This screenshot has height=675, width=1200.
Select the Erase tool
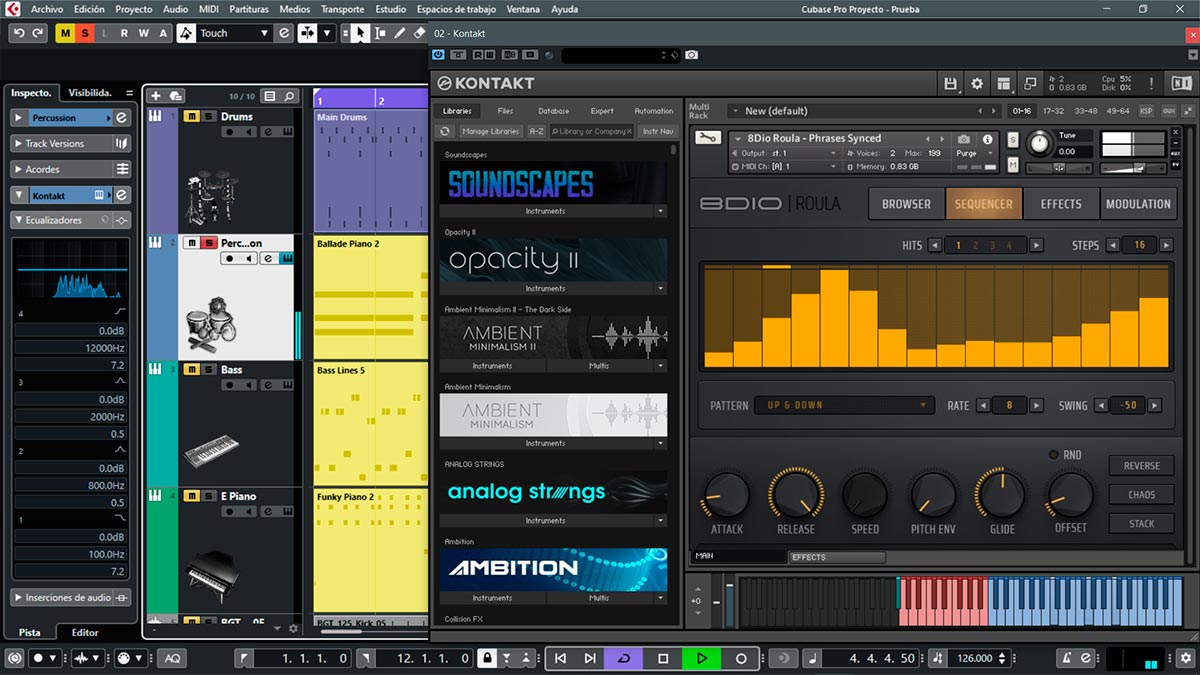419,33
